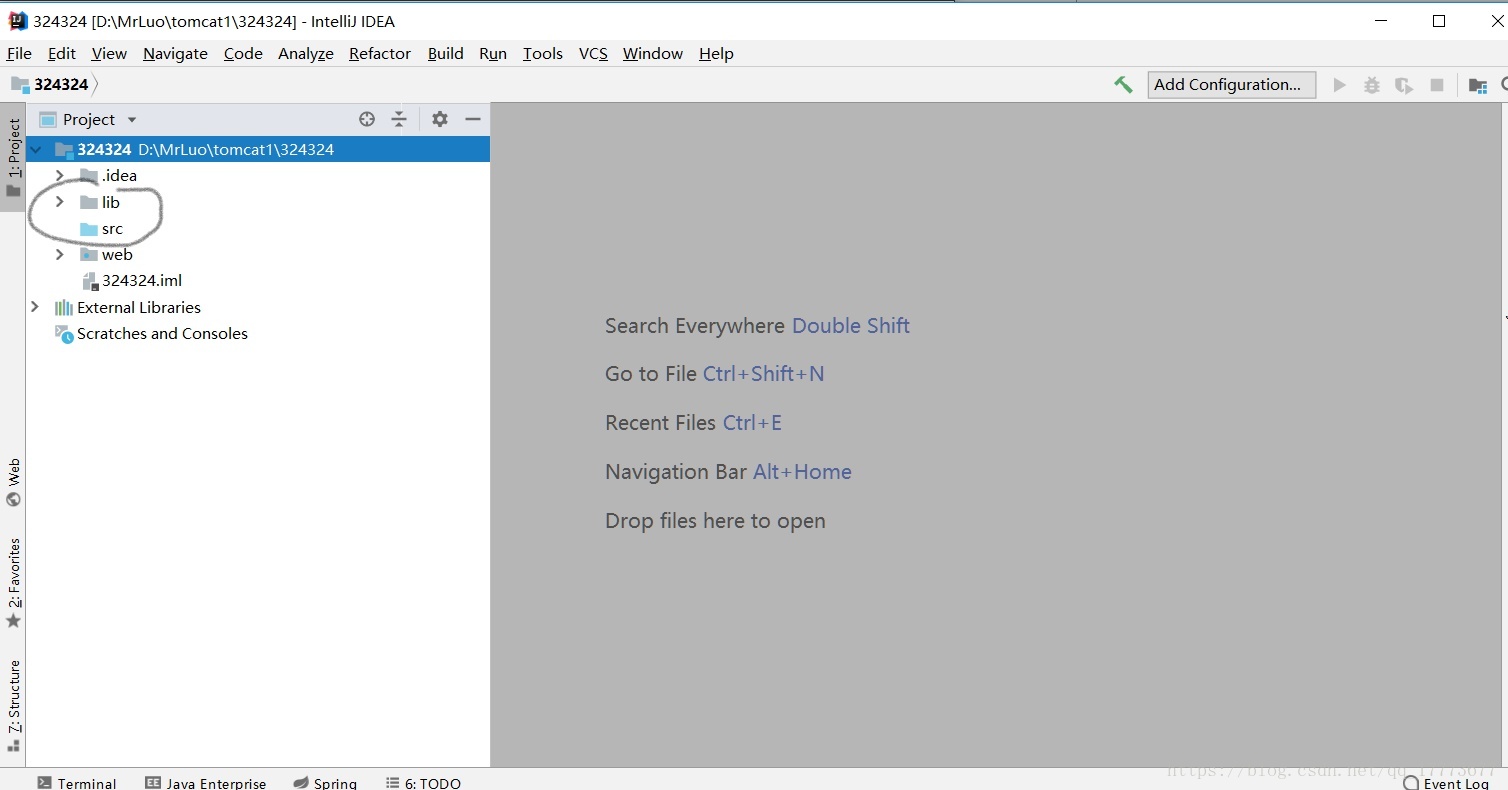Image resolution: width=1508 pixels, height=790 pixels.
Task: Click the 324324 module icon in navigation bar
Action: click(x=20, y=85)
